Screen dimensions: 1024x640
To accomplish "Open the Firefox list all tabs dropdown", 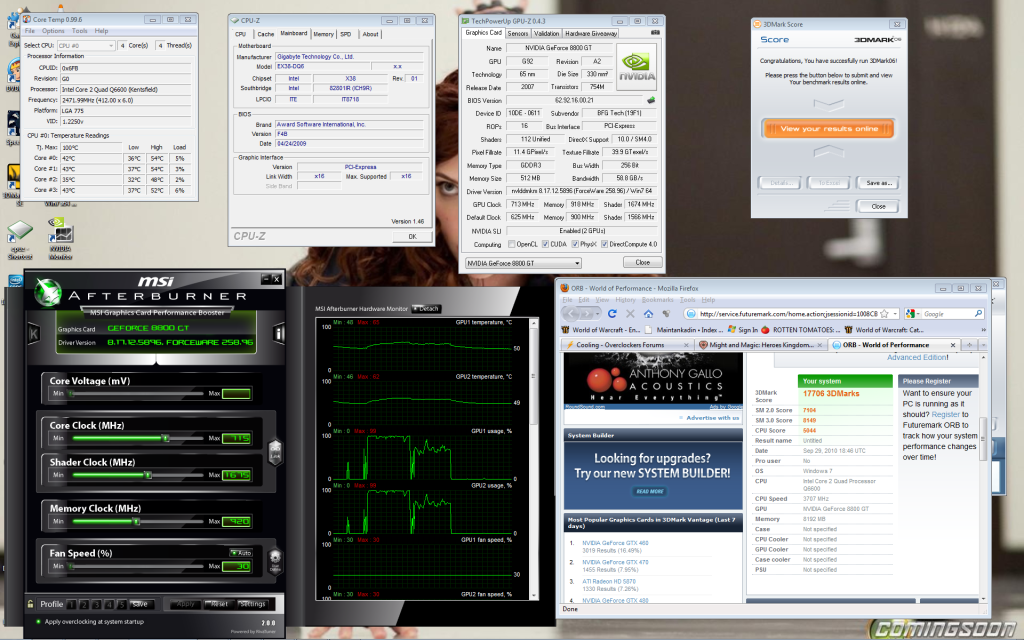I will pos(983,345).
